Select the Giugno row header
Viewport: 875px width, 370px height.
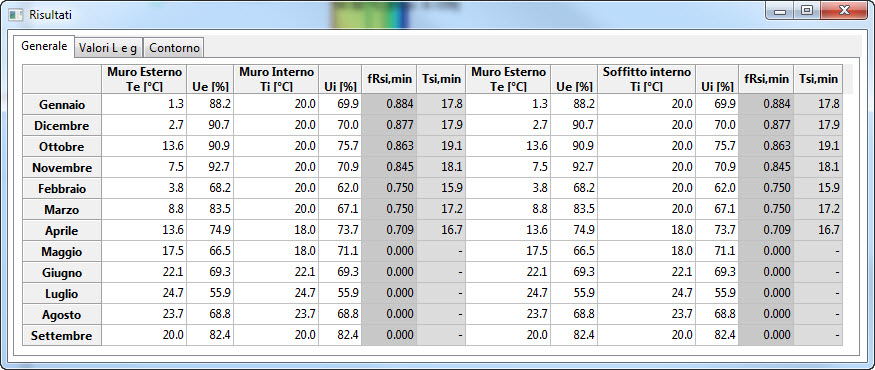62,273
